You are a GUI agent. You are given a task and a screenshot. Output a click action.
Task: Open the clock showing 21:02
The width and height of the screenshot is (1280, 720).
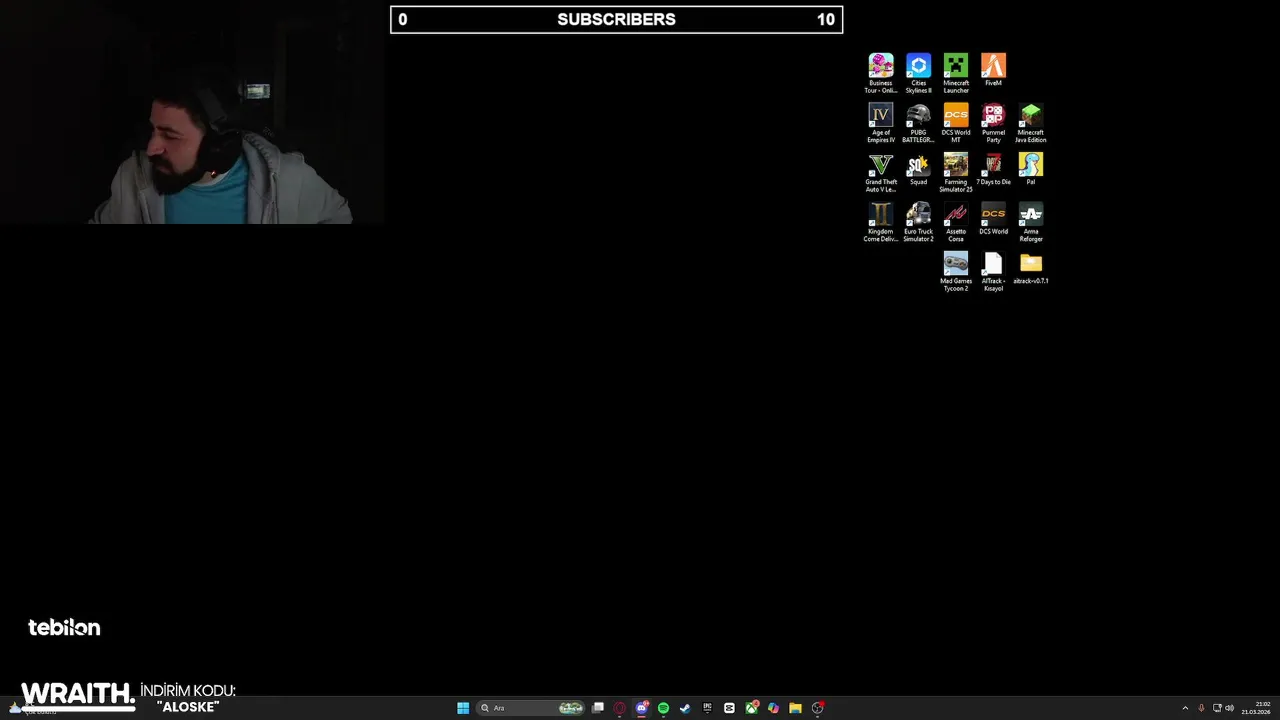(x=1256, y=708)
